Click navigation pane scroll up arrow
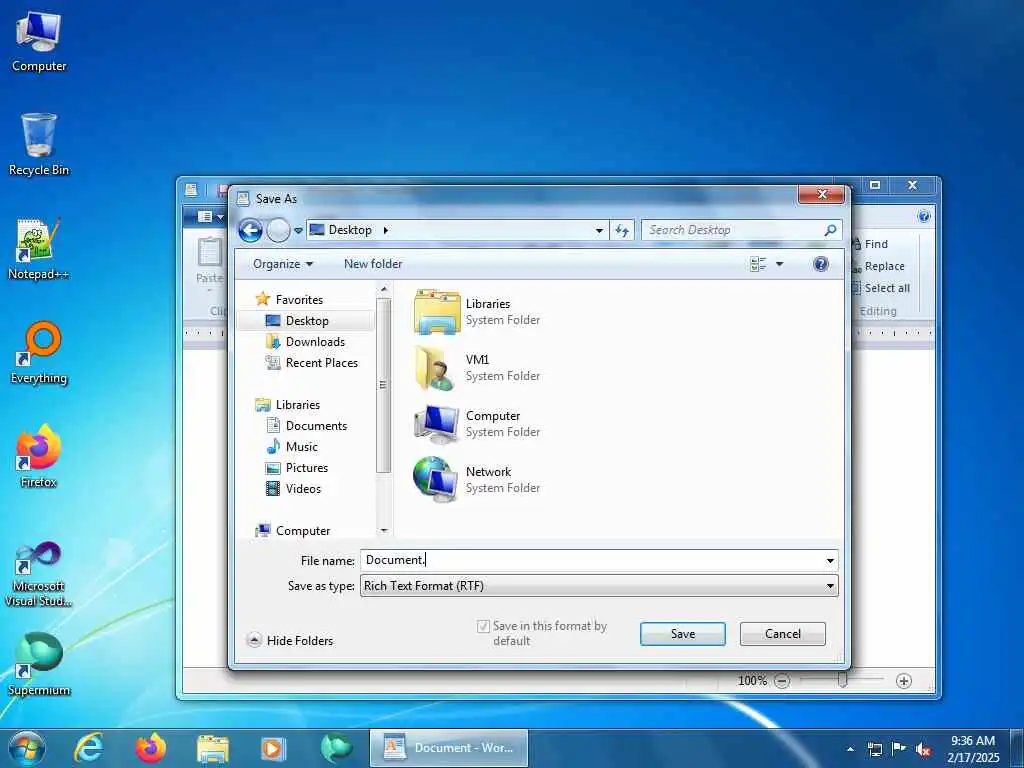Viewport: 1024px width, 768px height. pyautogui.click(x=384, y=289)
